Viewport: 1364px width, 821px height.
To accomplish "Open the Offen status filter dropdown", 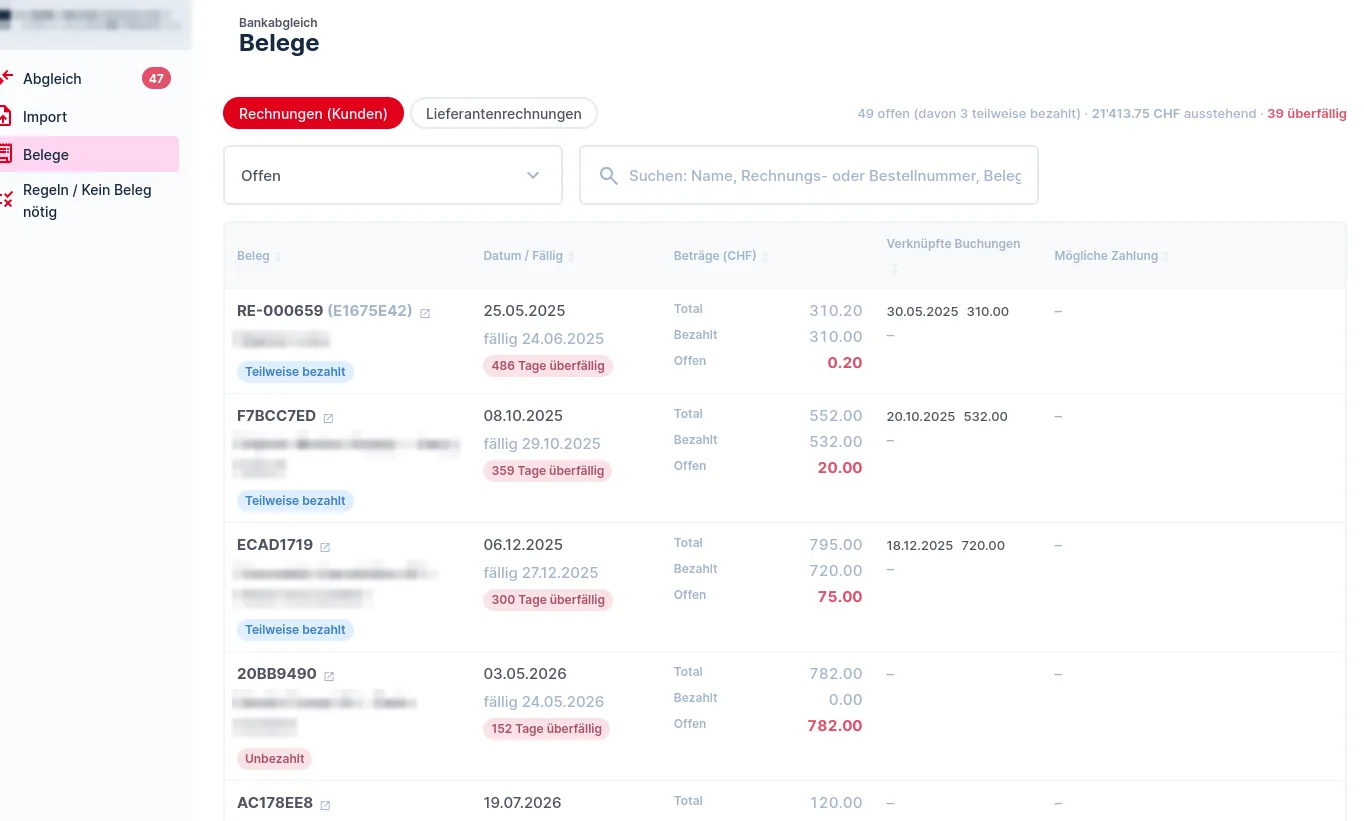I will [x=393, y=175].
